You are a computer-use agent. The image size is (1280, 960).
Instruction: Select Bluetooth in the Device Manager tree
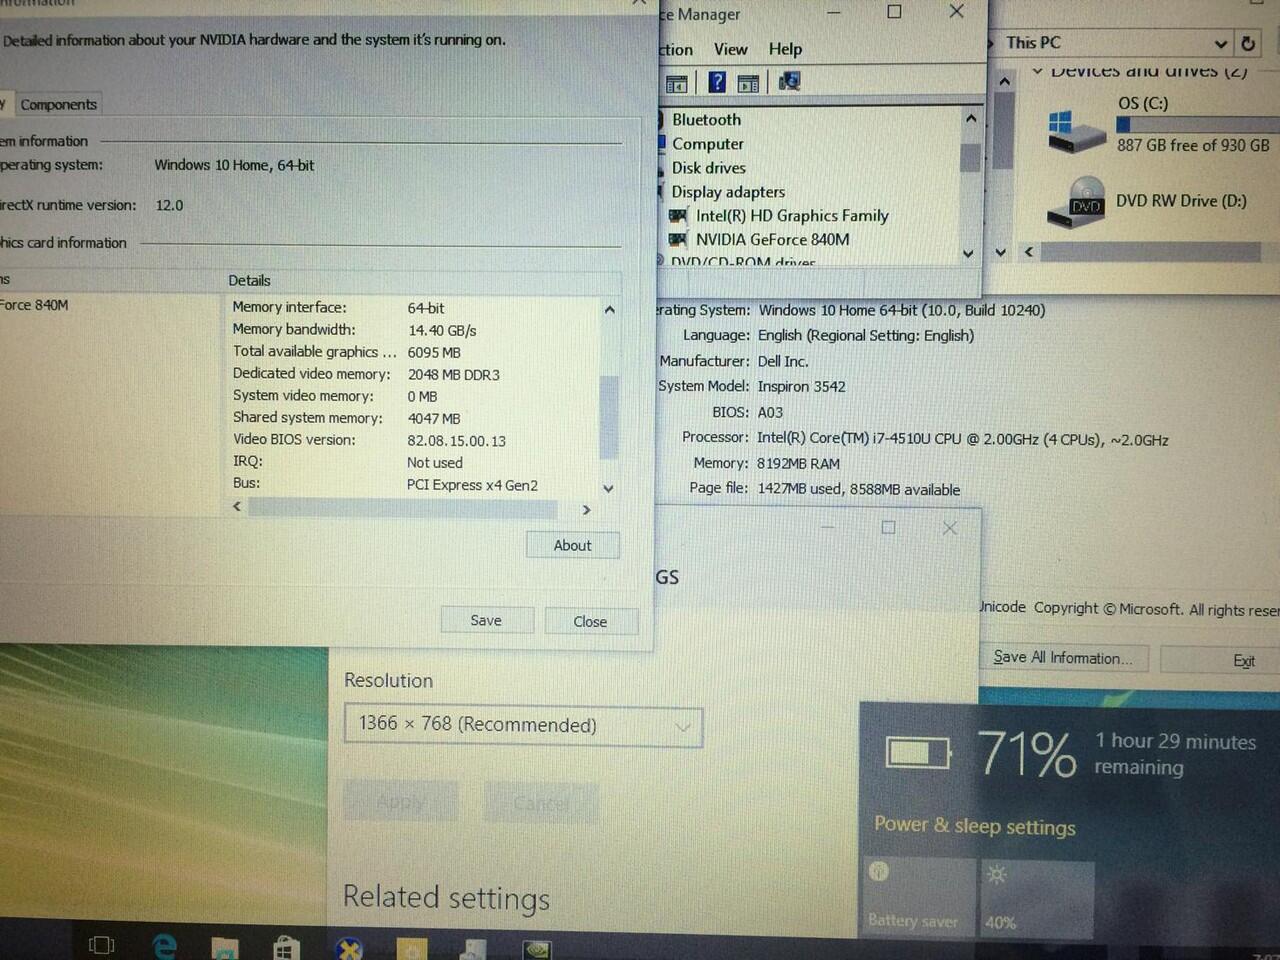click(706, 120)
